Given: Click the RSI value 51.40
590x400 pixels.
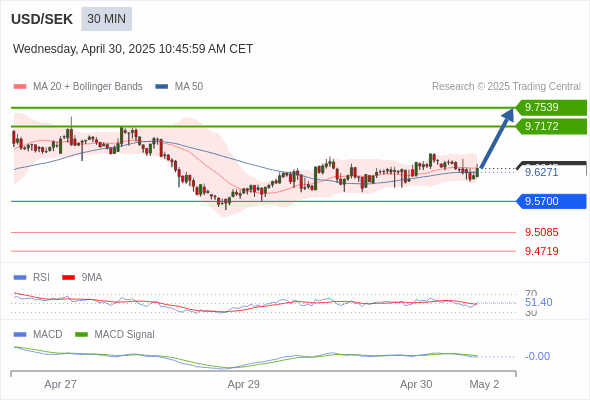Looking at the screenshot, I should [538, 302].
